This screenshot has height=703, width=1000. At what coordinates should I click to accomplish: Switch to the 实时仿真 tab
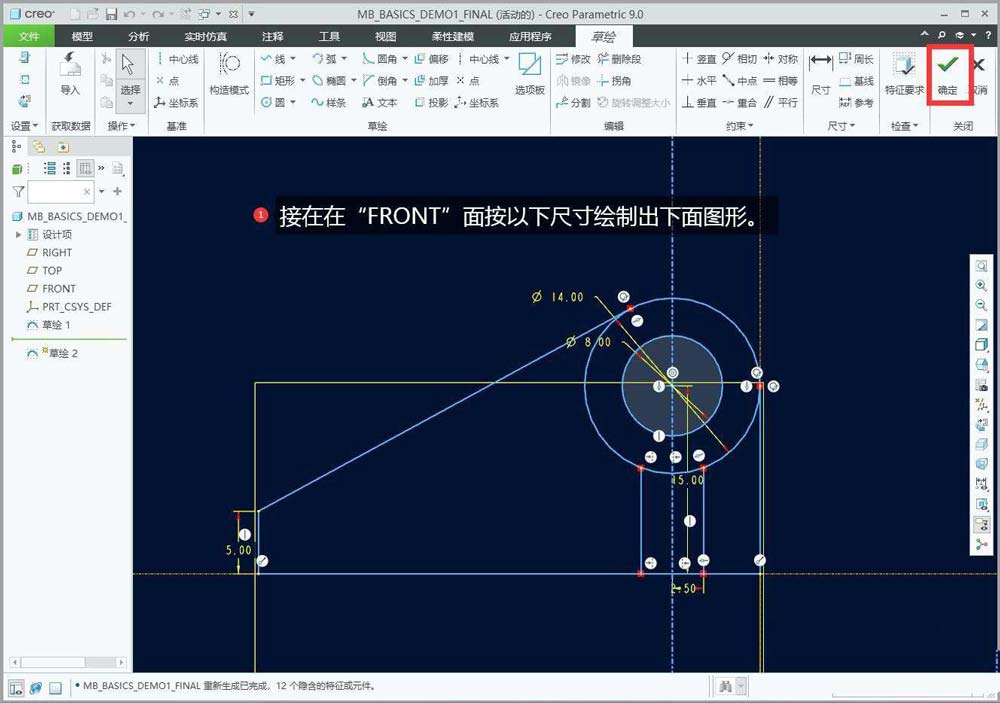pos(205,36)
